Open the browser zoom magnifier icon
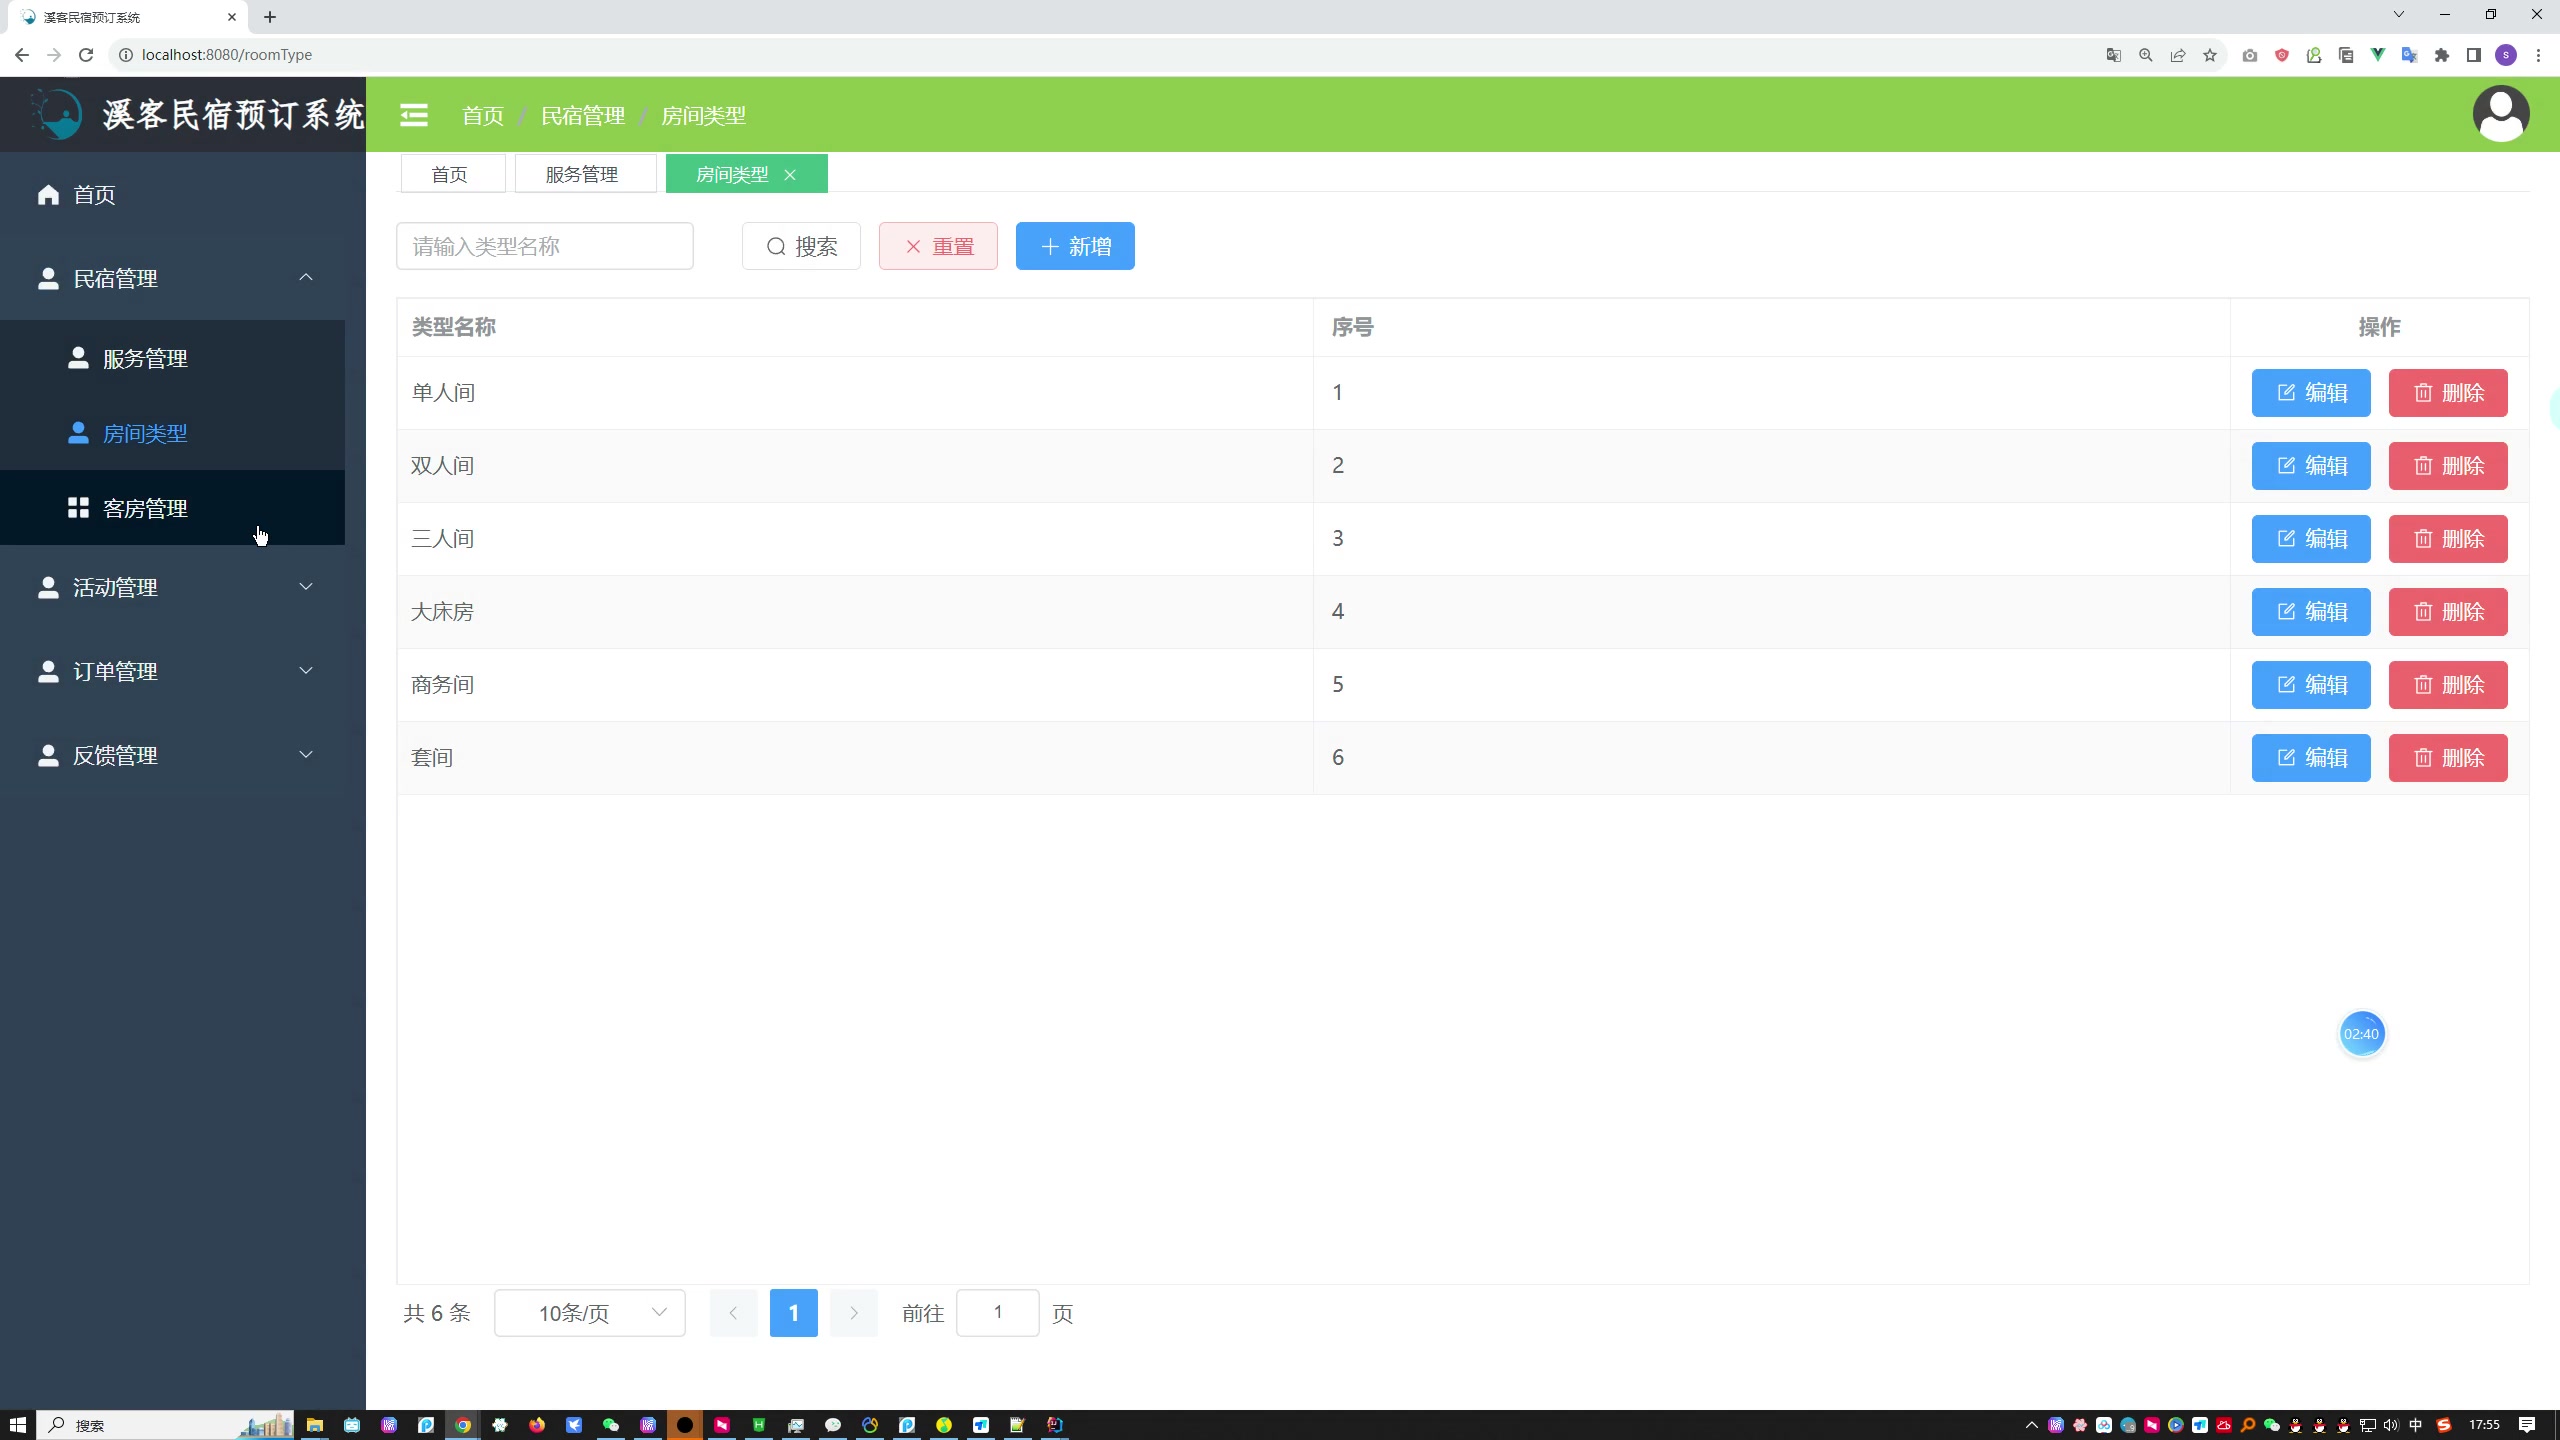The image size is (2560, 1440). [x=2146, y=55]
